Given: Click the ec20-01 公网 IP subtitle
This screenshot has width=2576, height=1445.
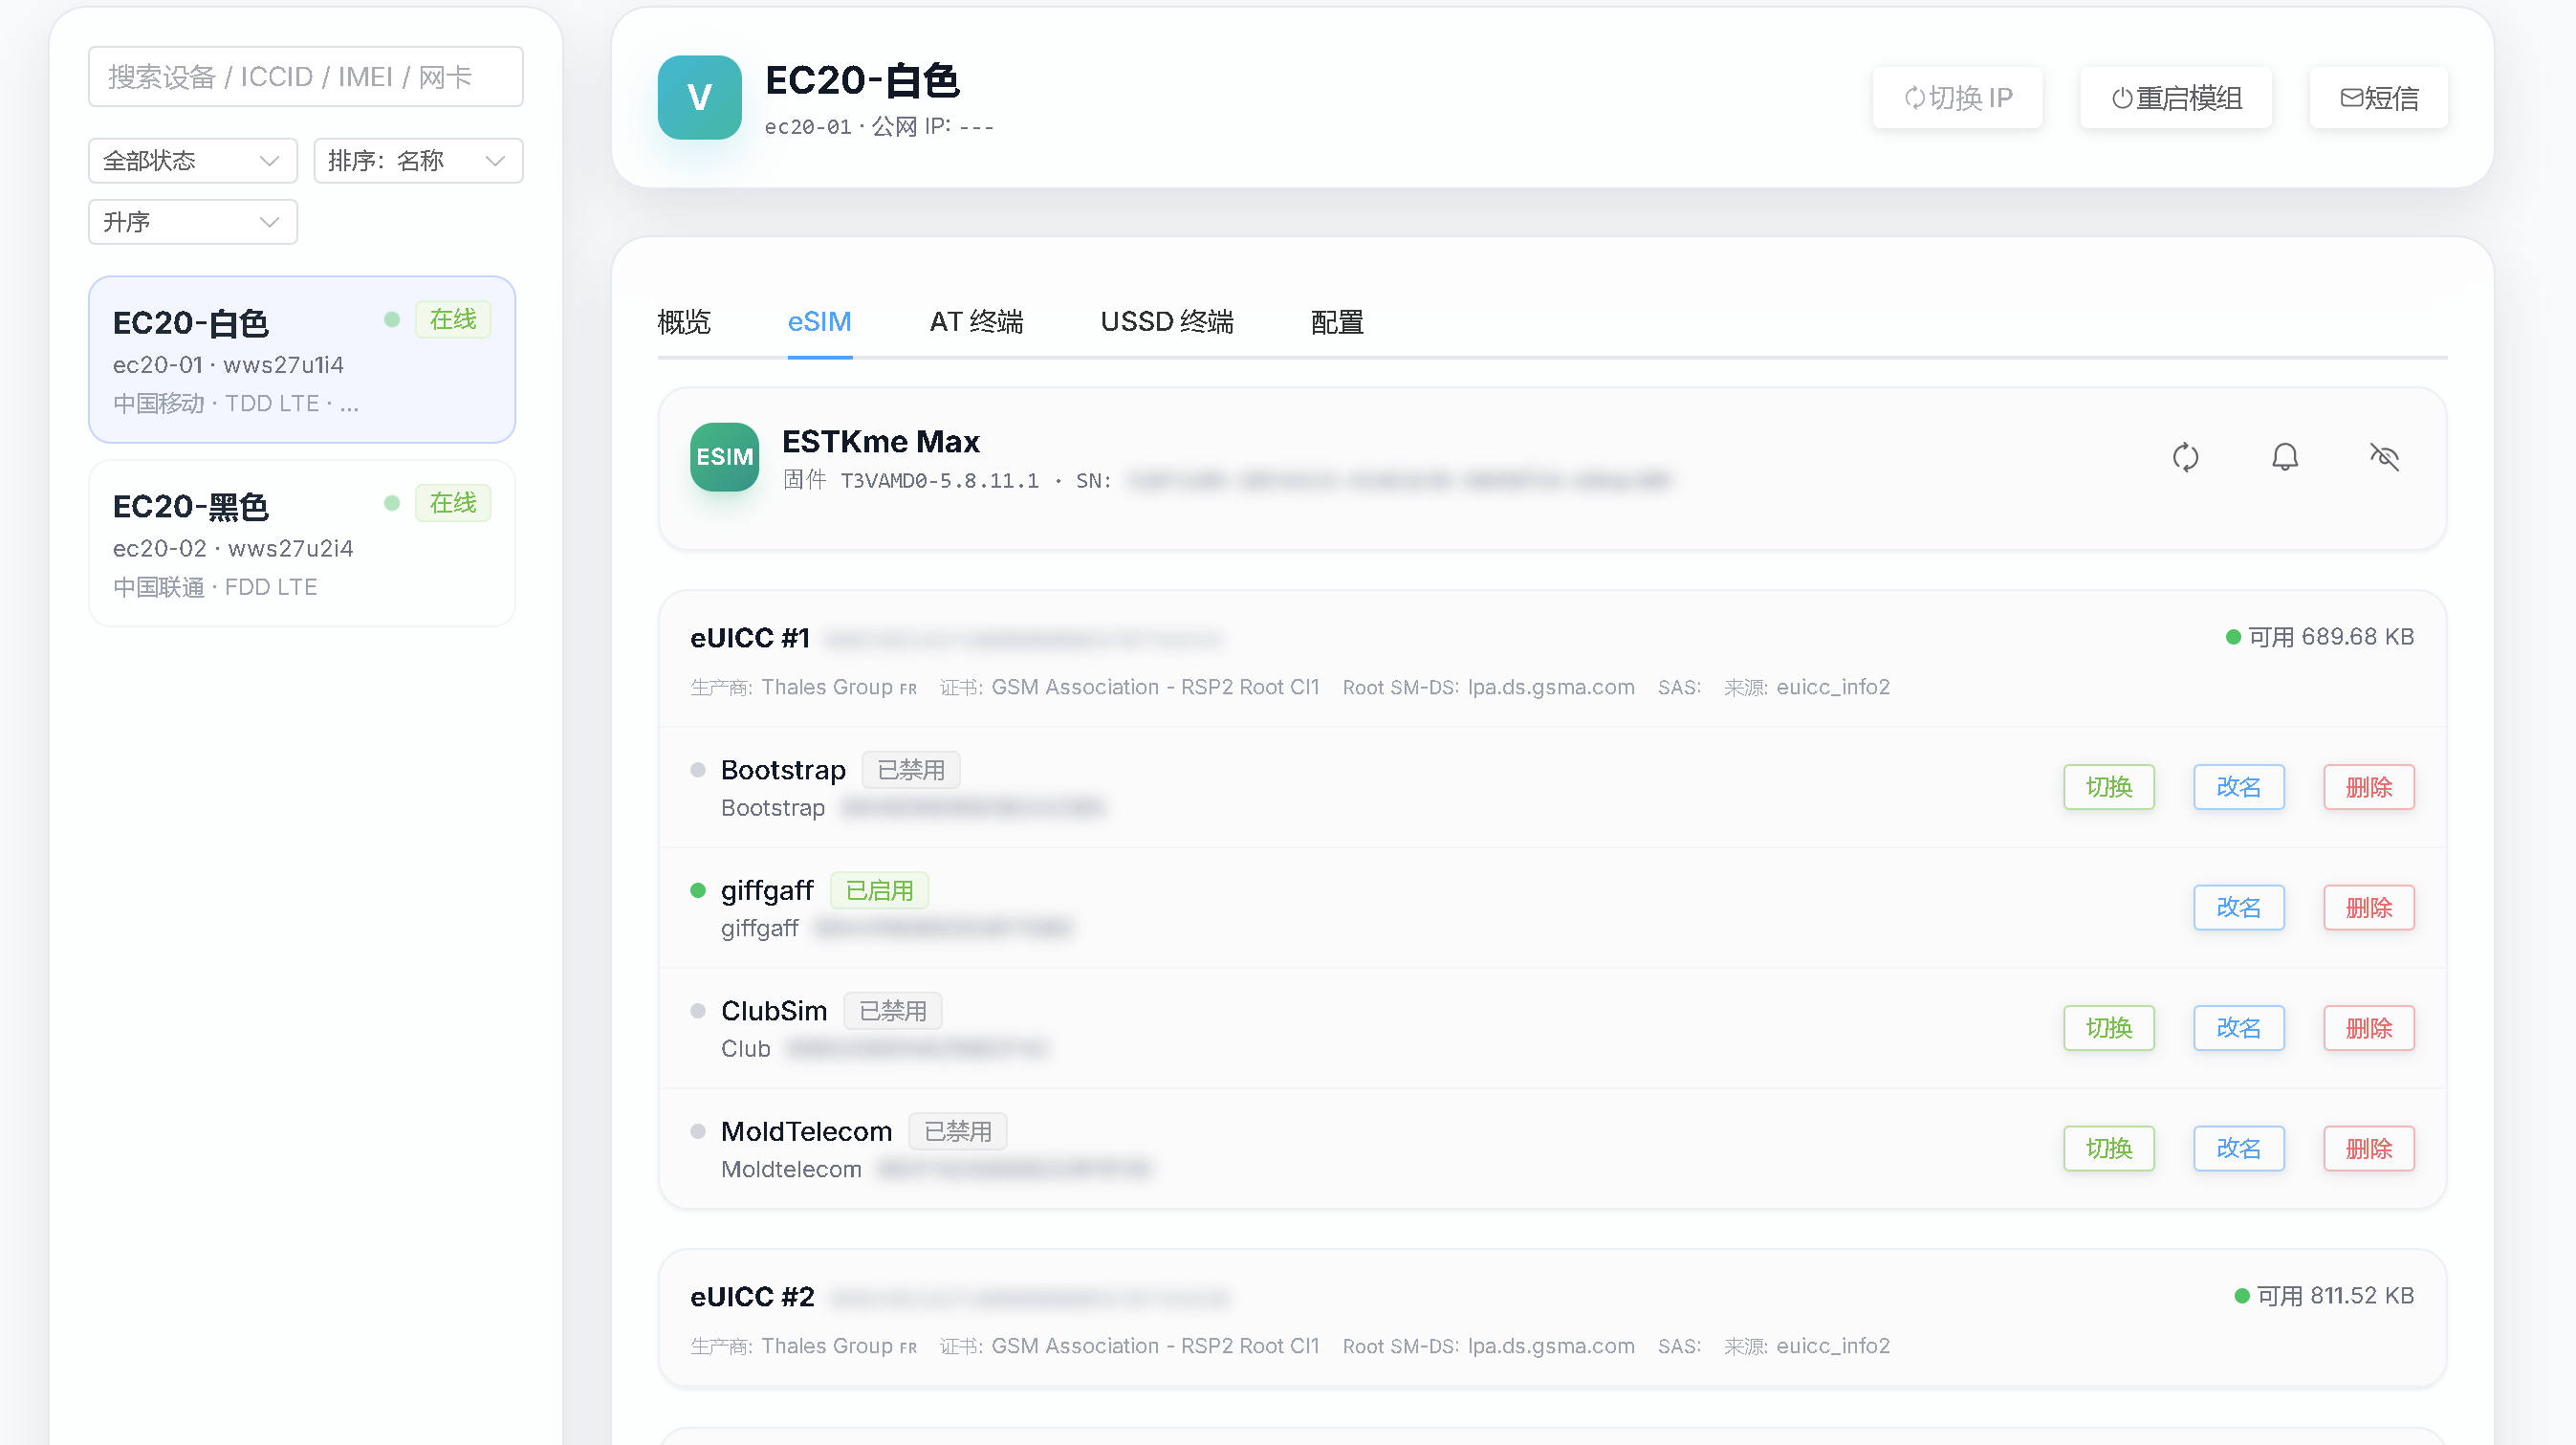Looking at the screenshot, I should [879, 127].
